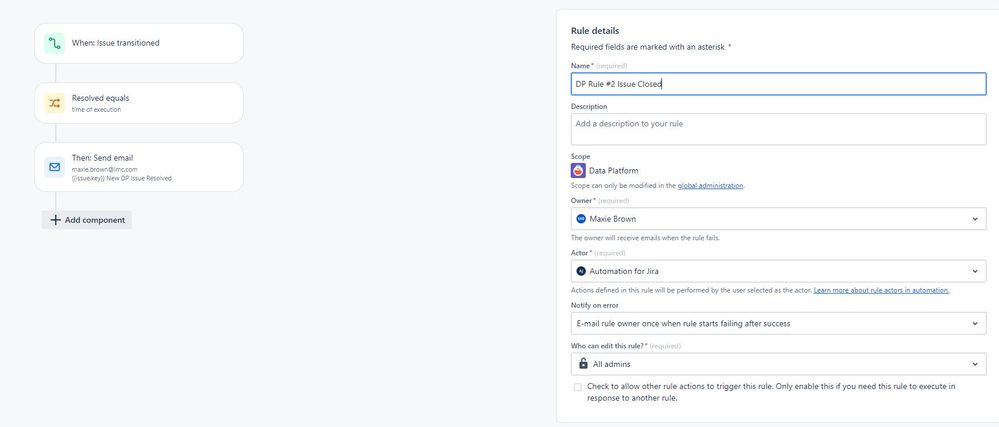
Task: Expand Who can edit this rule dropdown
Action: pos(975,364)
